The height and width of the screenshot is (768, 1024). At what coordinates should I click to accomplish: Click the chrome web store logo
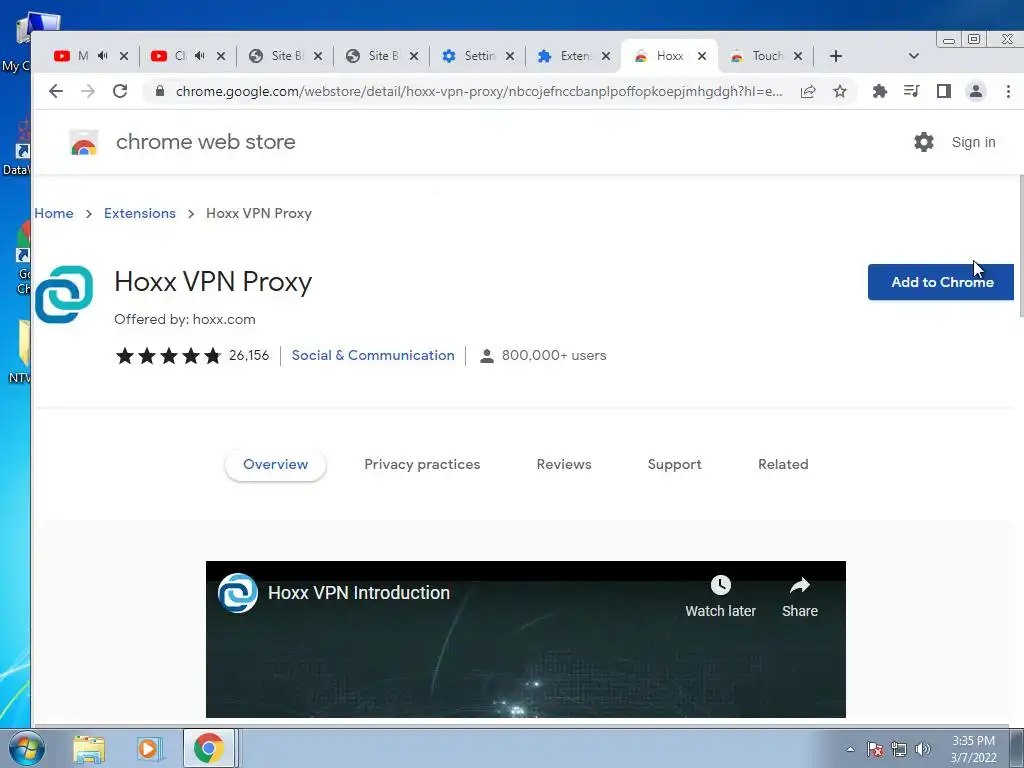point(84,142)
